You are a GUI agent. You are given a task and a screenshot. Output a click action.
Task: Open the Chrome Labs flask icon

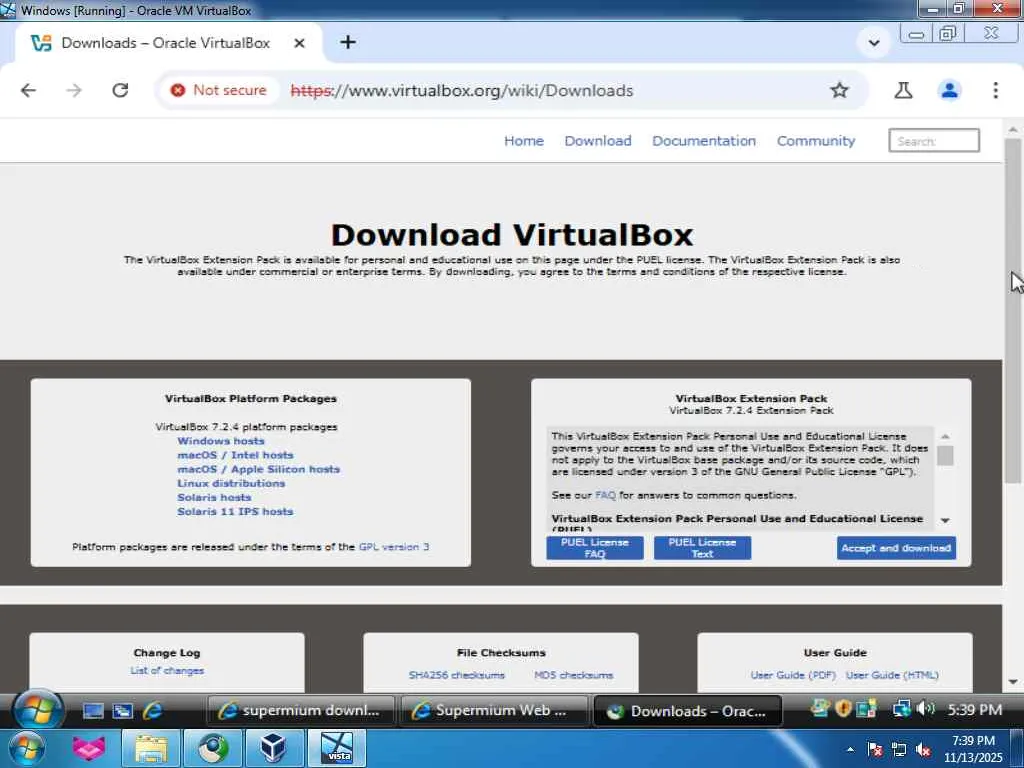click(x=903, y=90)
